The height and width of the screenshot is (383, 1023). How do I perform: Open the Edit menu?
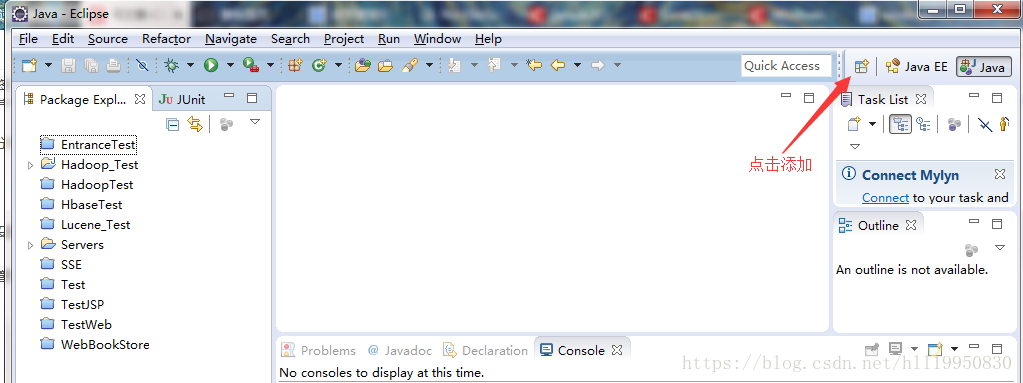tap(63, 39)
